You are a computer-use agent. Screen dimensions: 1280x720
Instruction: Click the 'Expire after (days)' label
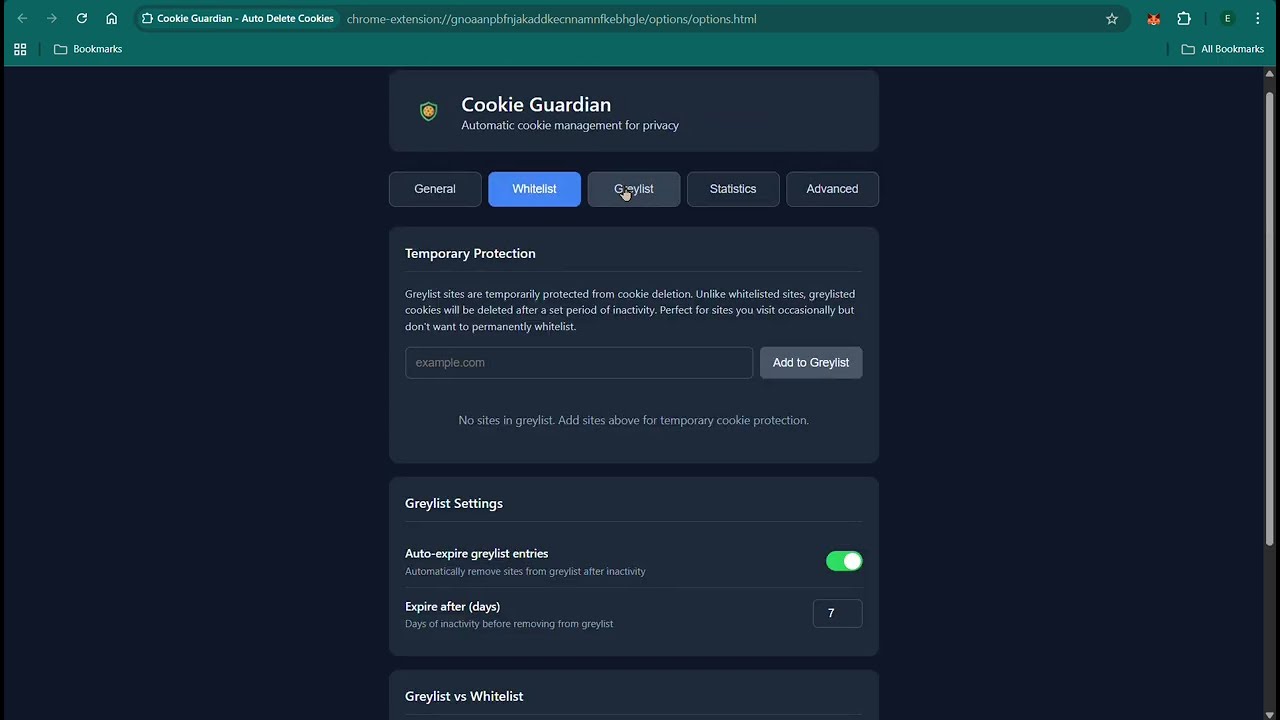coord(452,606)
